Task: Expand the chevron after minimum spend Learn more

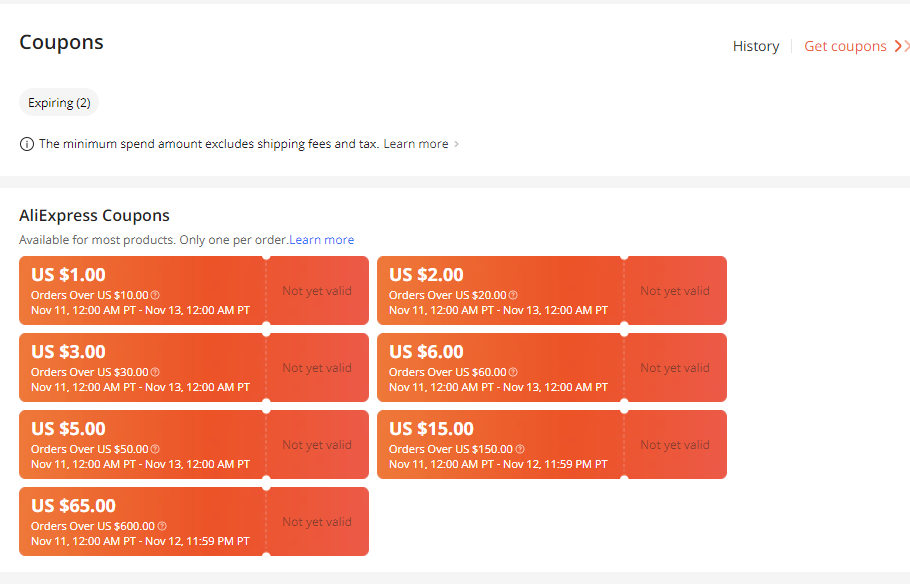Action: coord(457,144)
